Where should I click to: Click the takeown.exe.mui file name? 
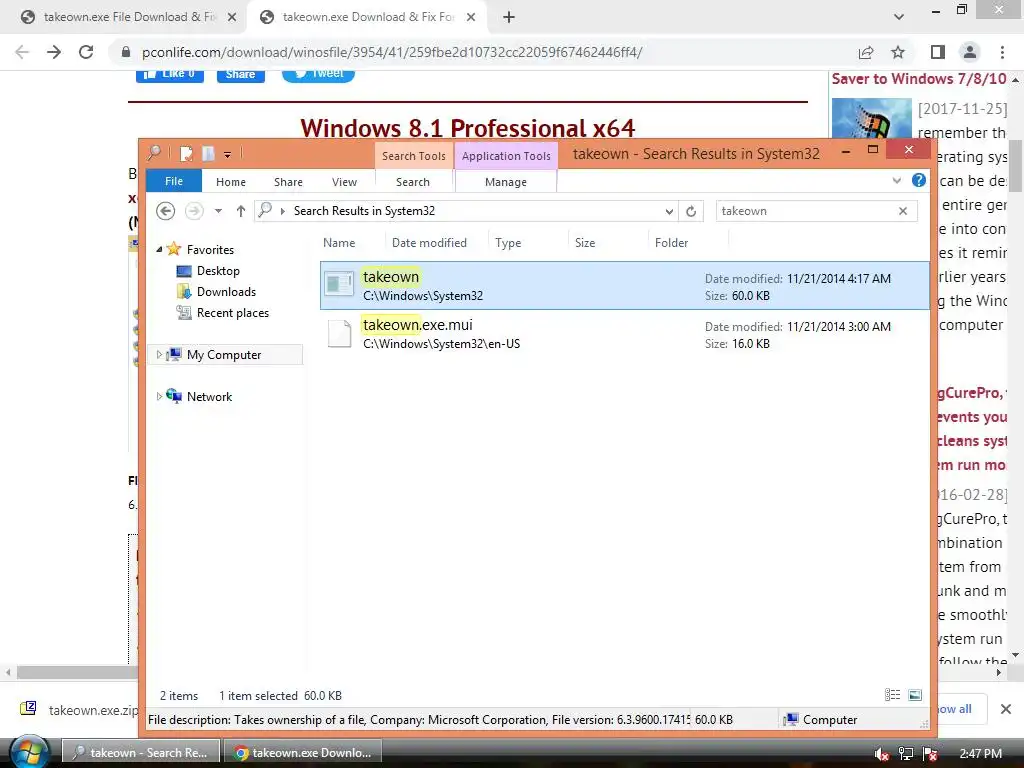(x=417, y=325)
